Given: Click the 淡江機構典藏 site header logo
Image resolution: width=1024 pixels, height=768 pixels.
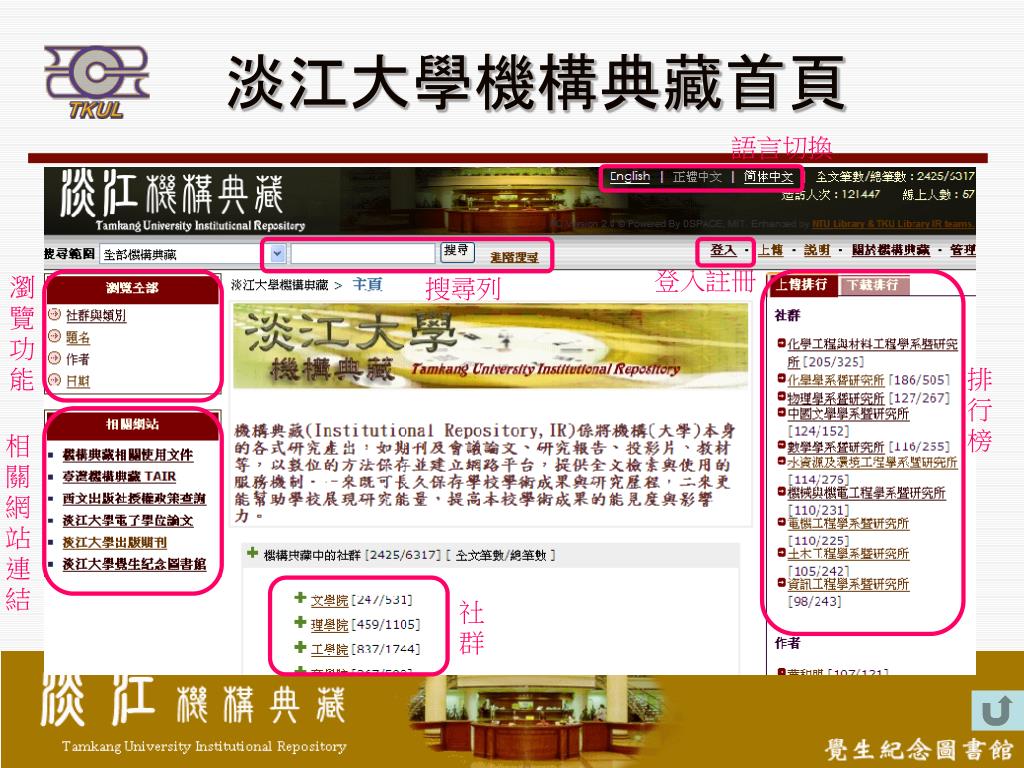Looking at the screenshot, I should pos(183,200).
